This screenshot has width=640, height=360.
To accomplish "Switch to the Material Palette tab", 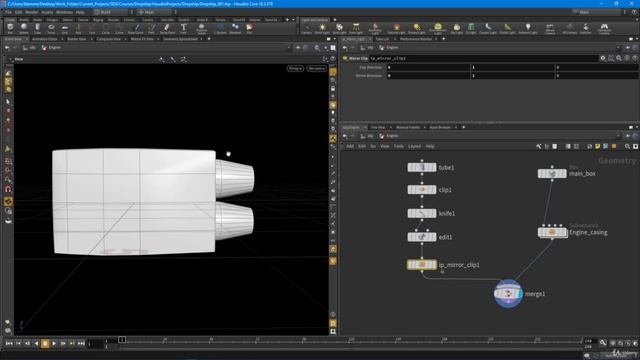I will click(408, 127).
